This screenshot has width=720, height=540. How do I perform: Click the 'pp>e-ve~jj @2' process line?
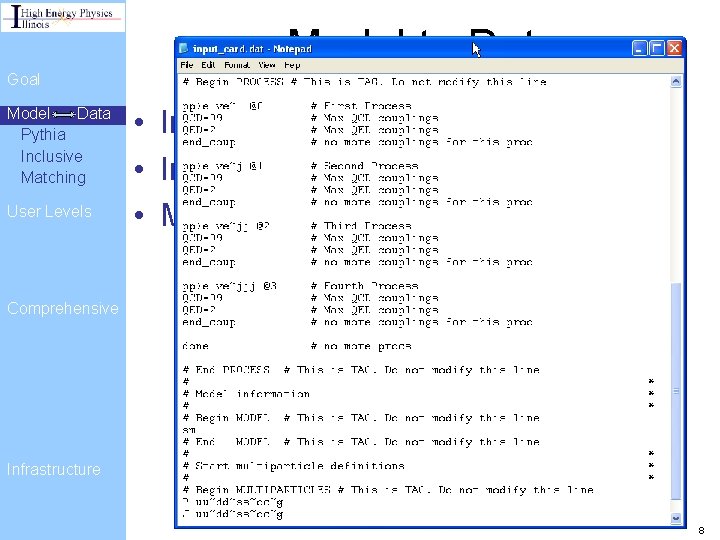click(x=226, y=226)
